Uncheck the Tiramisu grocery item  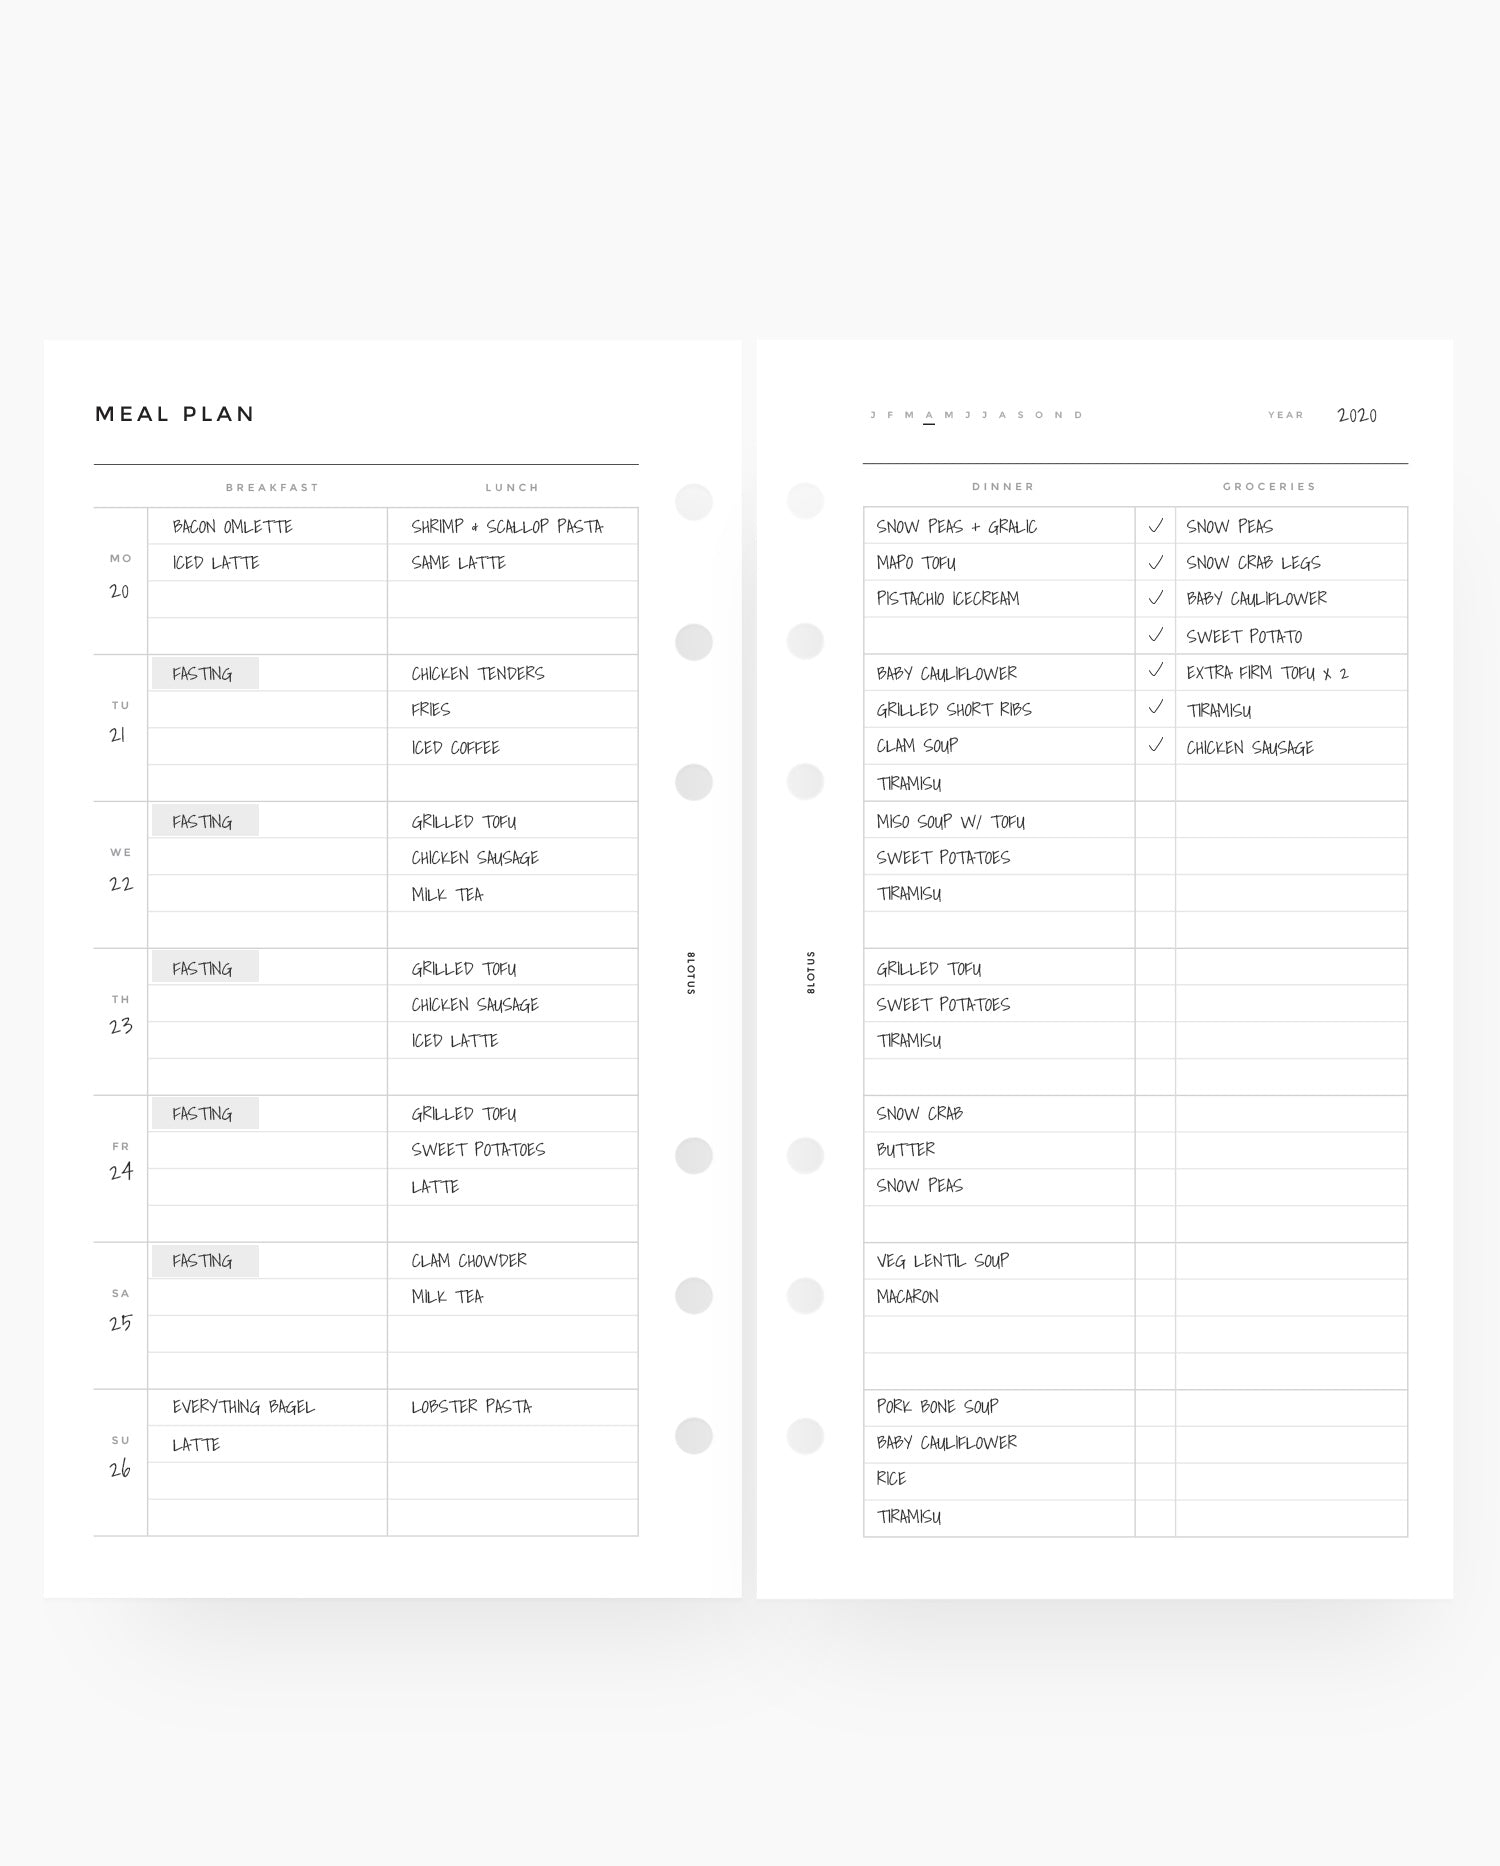tap(1155, 708)
